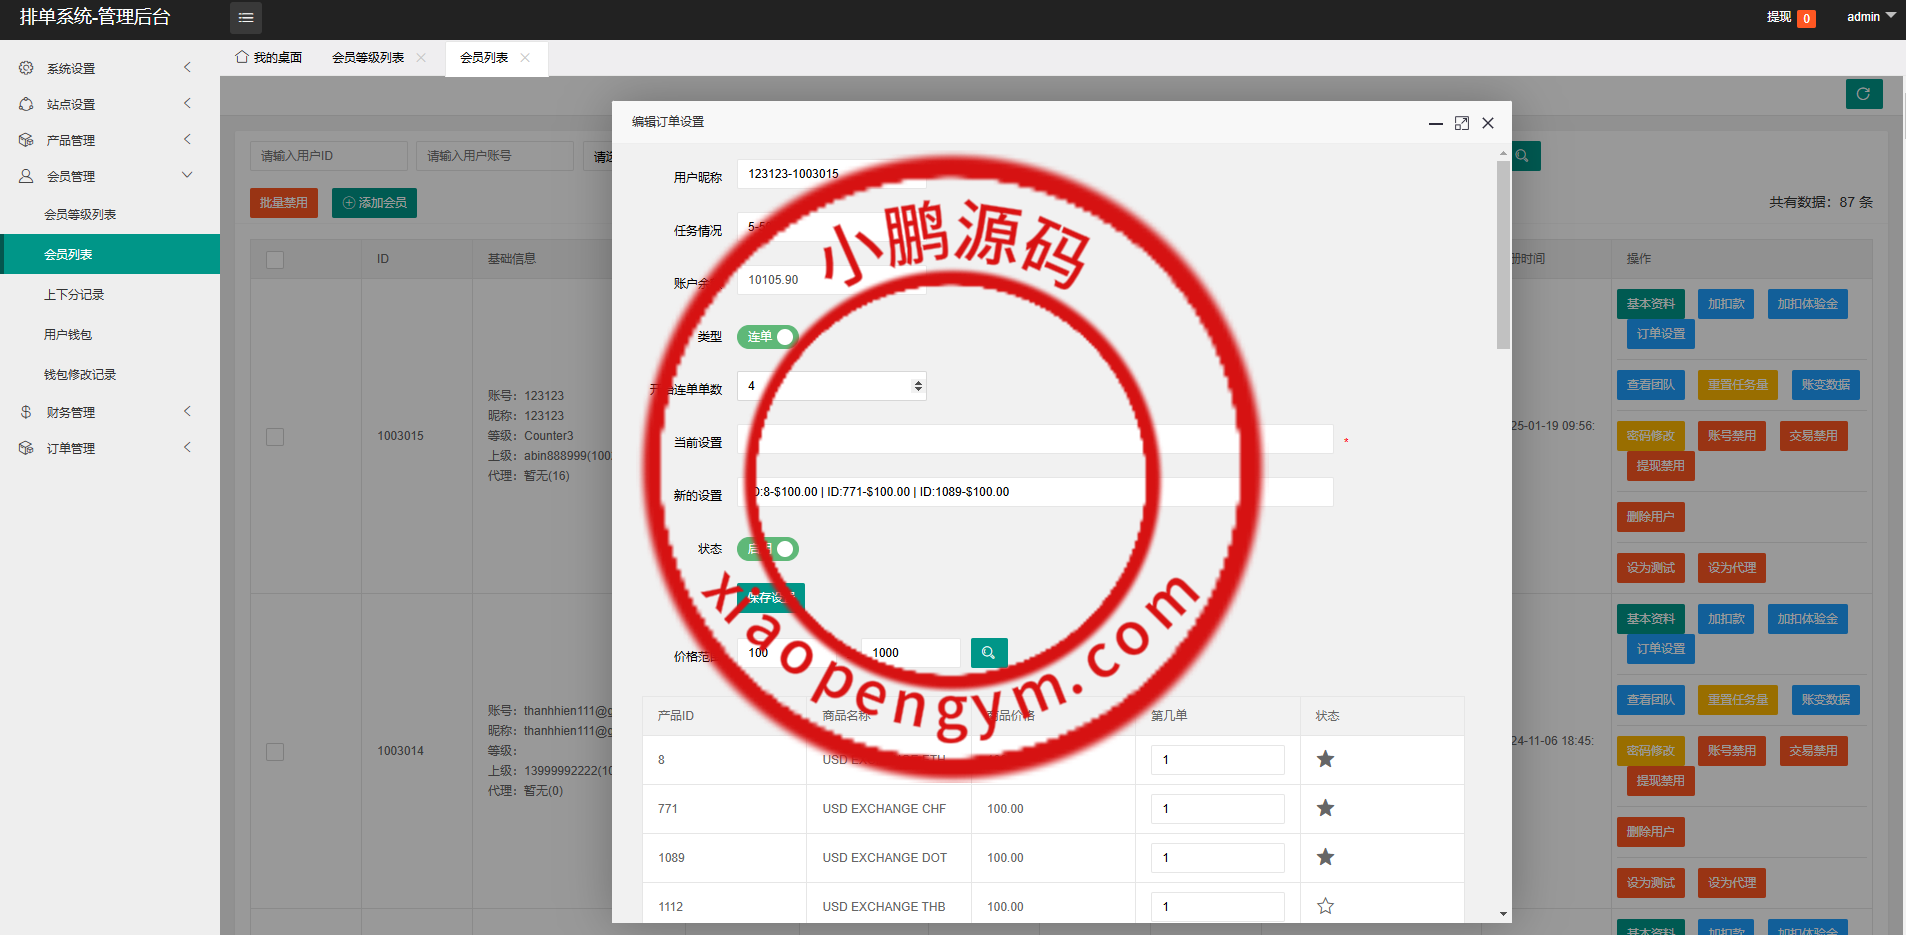Viewport: 1906px width, 935px height.
Task: Click the 提现 notification badge
Action: [1807, 18]
